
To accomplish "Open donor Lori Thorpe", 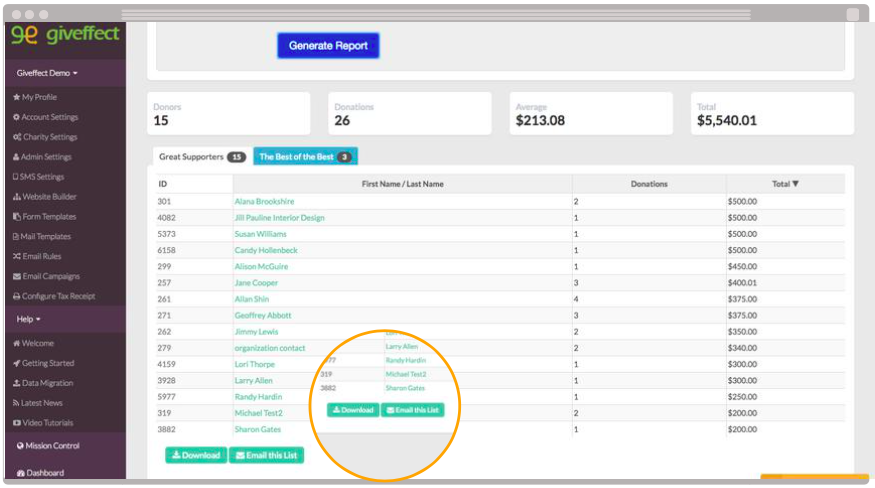I will (254, 364).
